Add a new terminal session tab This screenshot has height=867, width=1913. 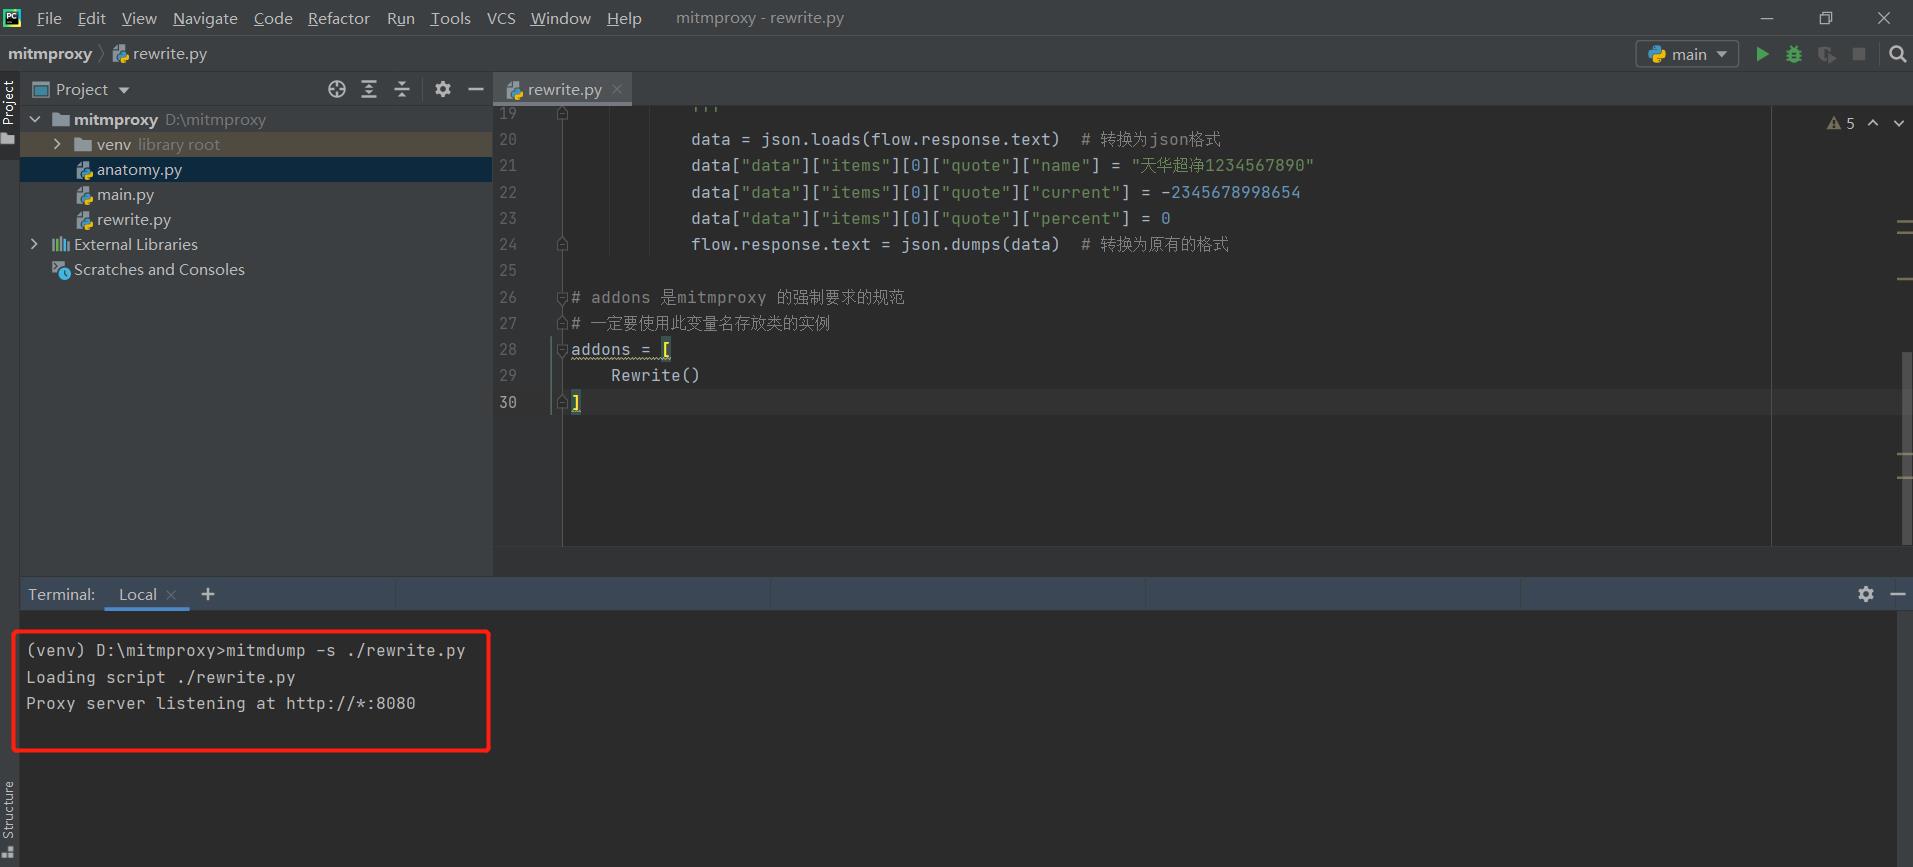tap(208, 594)
